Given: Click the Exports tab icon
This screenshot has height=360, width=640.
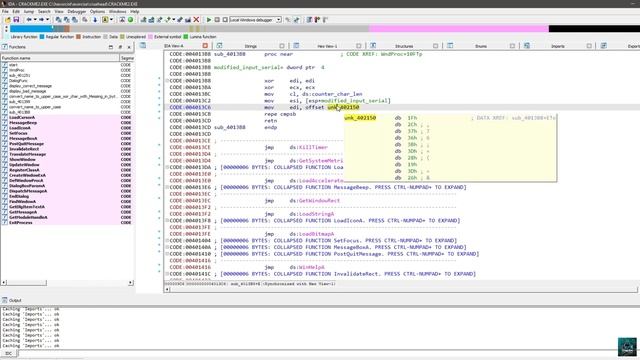Looking at the screenshot, I should [x=604, y=45].
